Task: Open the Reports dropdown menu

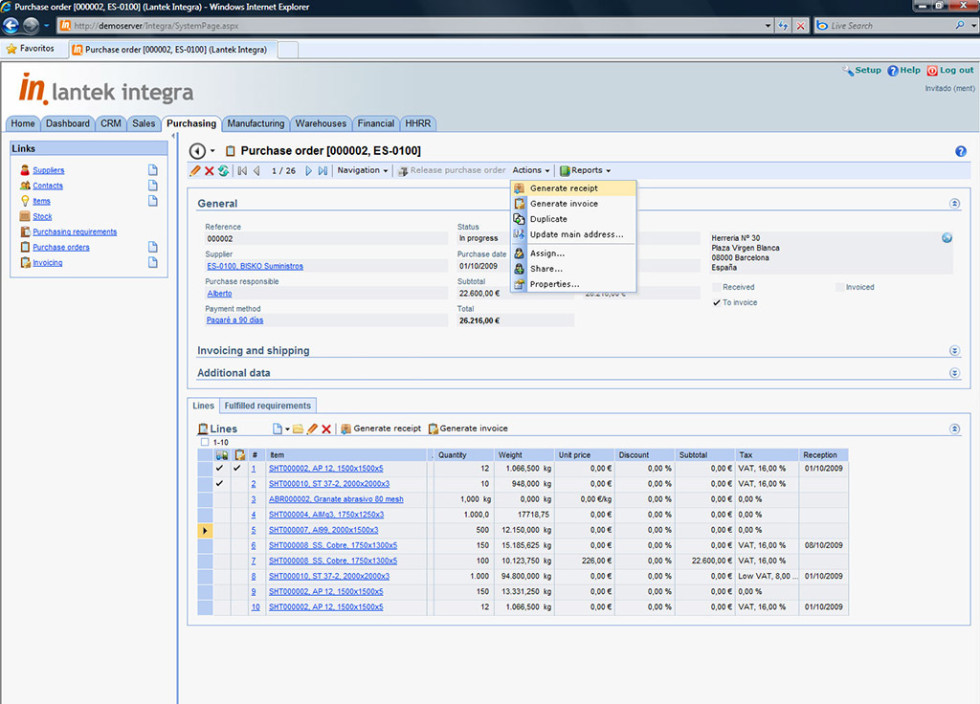Action: click(x=585, y=171)
